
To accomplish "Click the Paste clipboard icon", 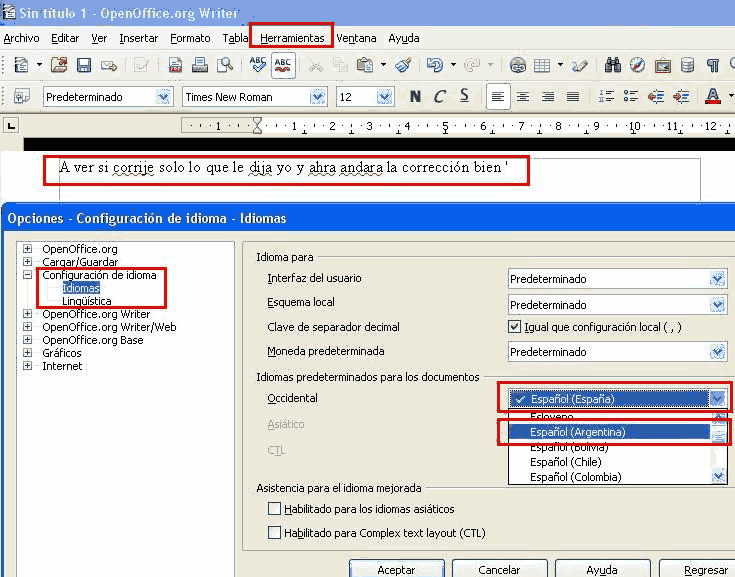I will [x=365, y=65].
